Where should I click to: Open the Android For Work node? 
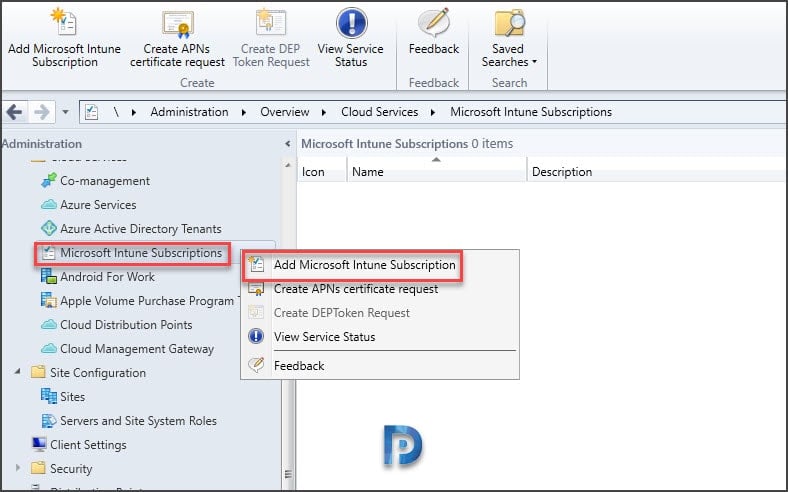[107, 277]
